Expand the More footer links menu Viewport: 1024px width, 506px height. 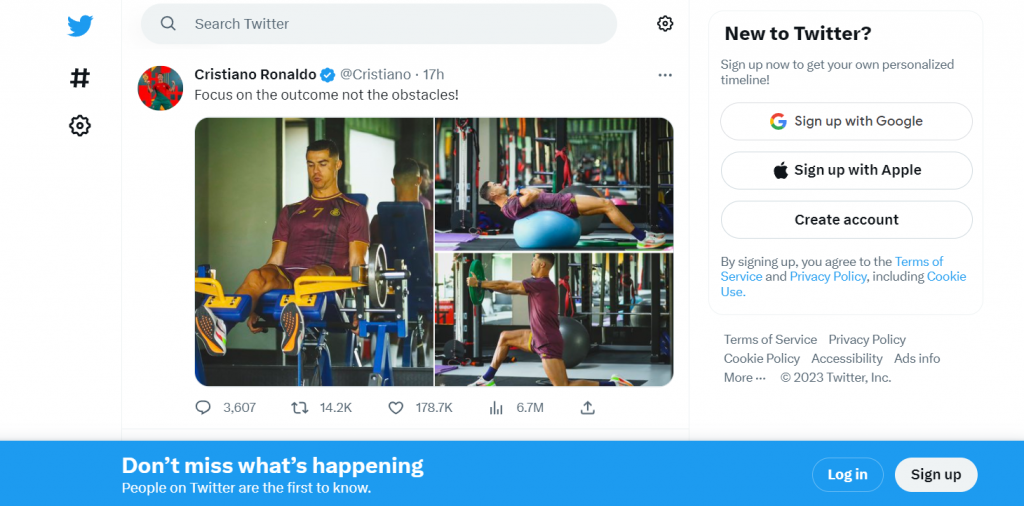click(745, 377)
